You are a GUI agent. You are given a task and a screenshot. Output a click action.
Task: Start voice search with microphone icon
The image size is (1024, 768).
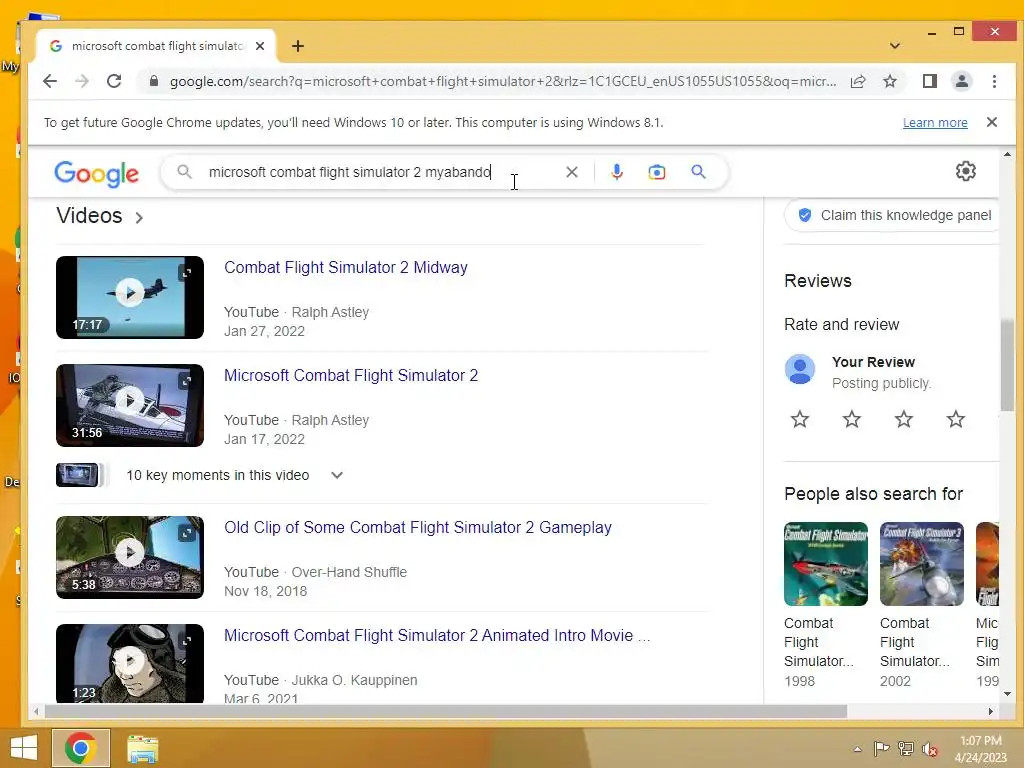tap(616, 172)
